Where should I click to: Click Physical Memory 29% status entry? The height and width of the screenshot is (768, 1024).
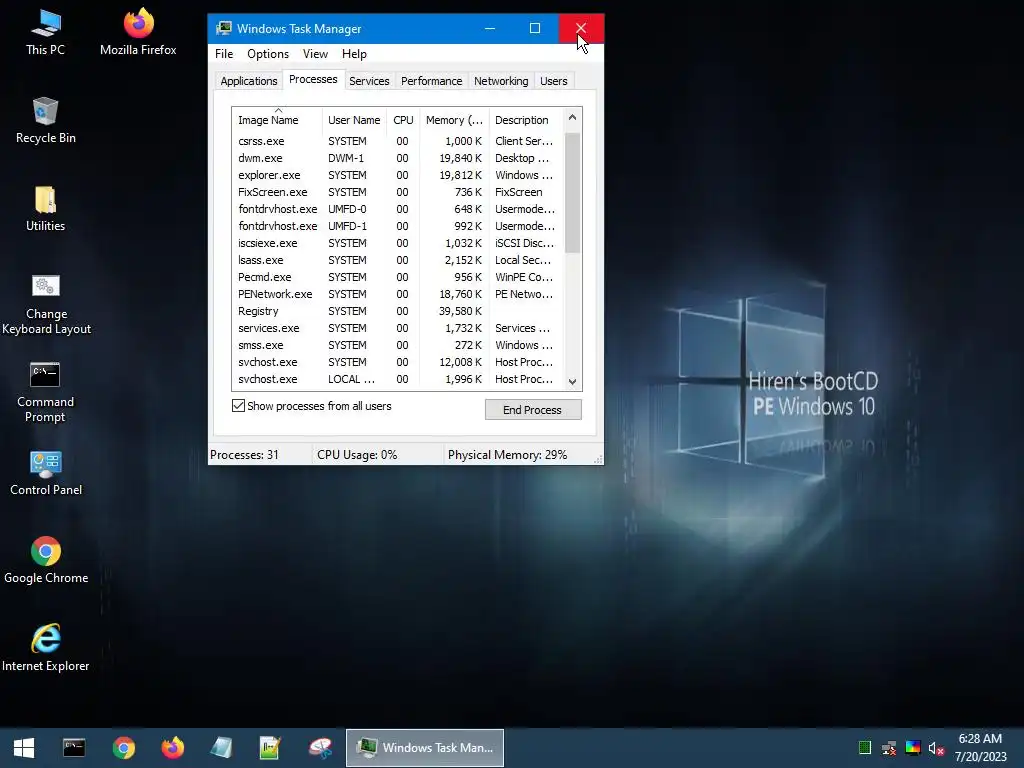pyautogui.click(x=507, y=455)
